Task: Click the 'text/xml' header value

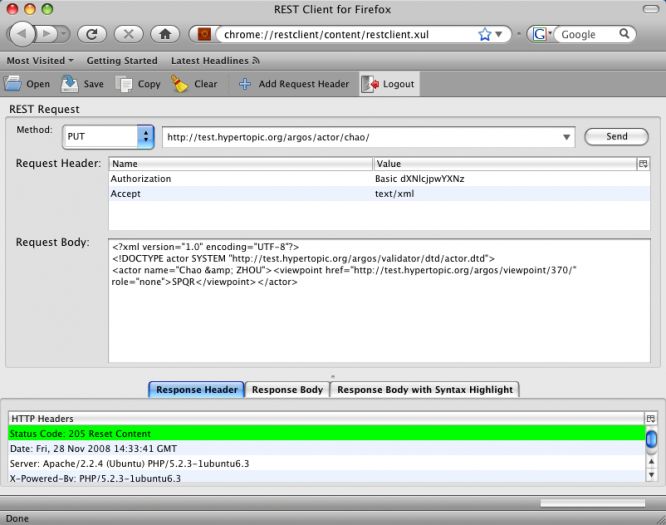Action: tap(394, 194)
